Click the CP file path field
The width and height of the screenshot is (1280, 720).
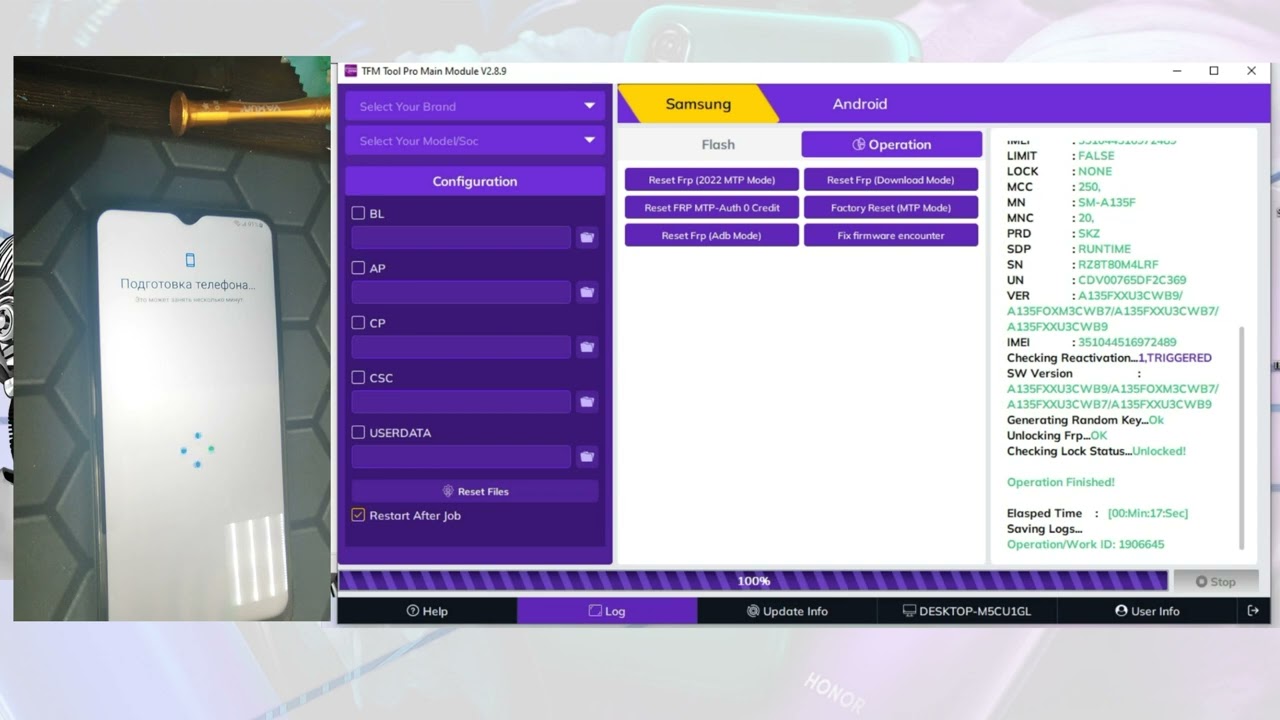tap(461, 347)
